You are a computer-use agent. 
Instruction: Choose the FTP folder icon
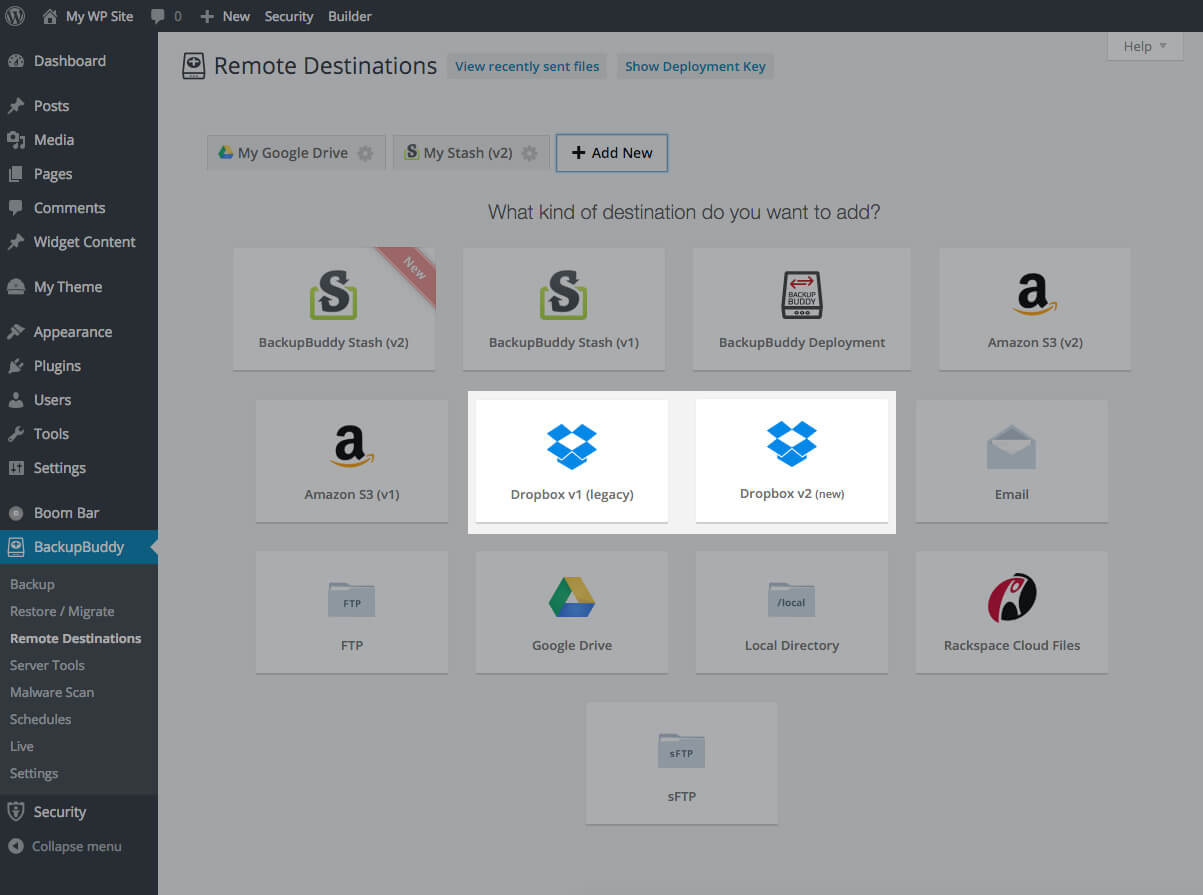(x=351, y=599)
